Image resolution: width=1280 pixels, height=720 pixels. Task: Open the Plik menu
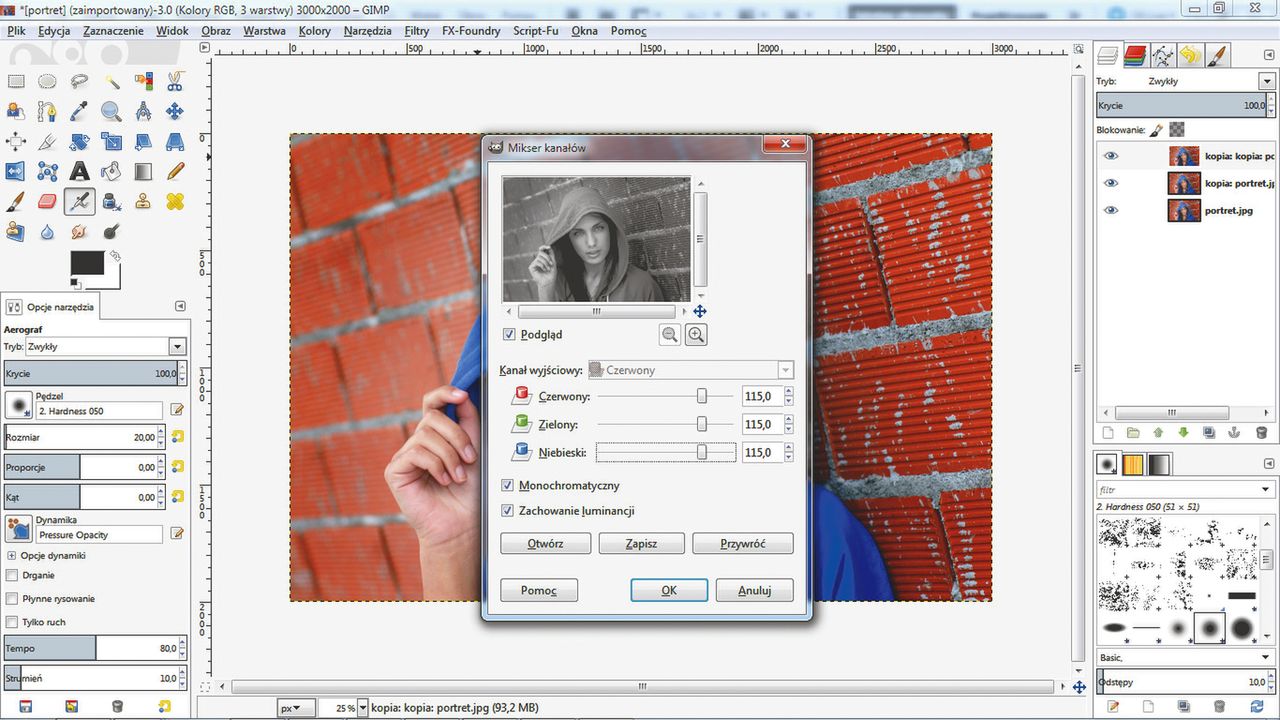pyautogui.click(x=16, y=31)
